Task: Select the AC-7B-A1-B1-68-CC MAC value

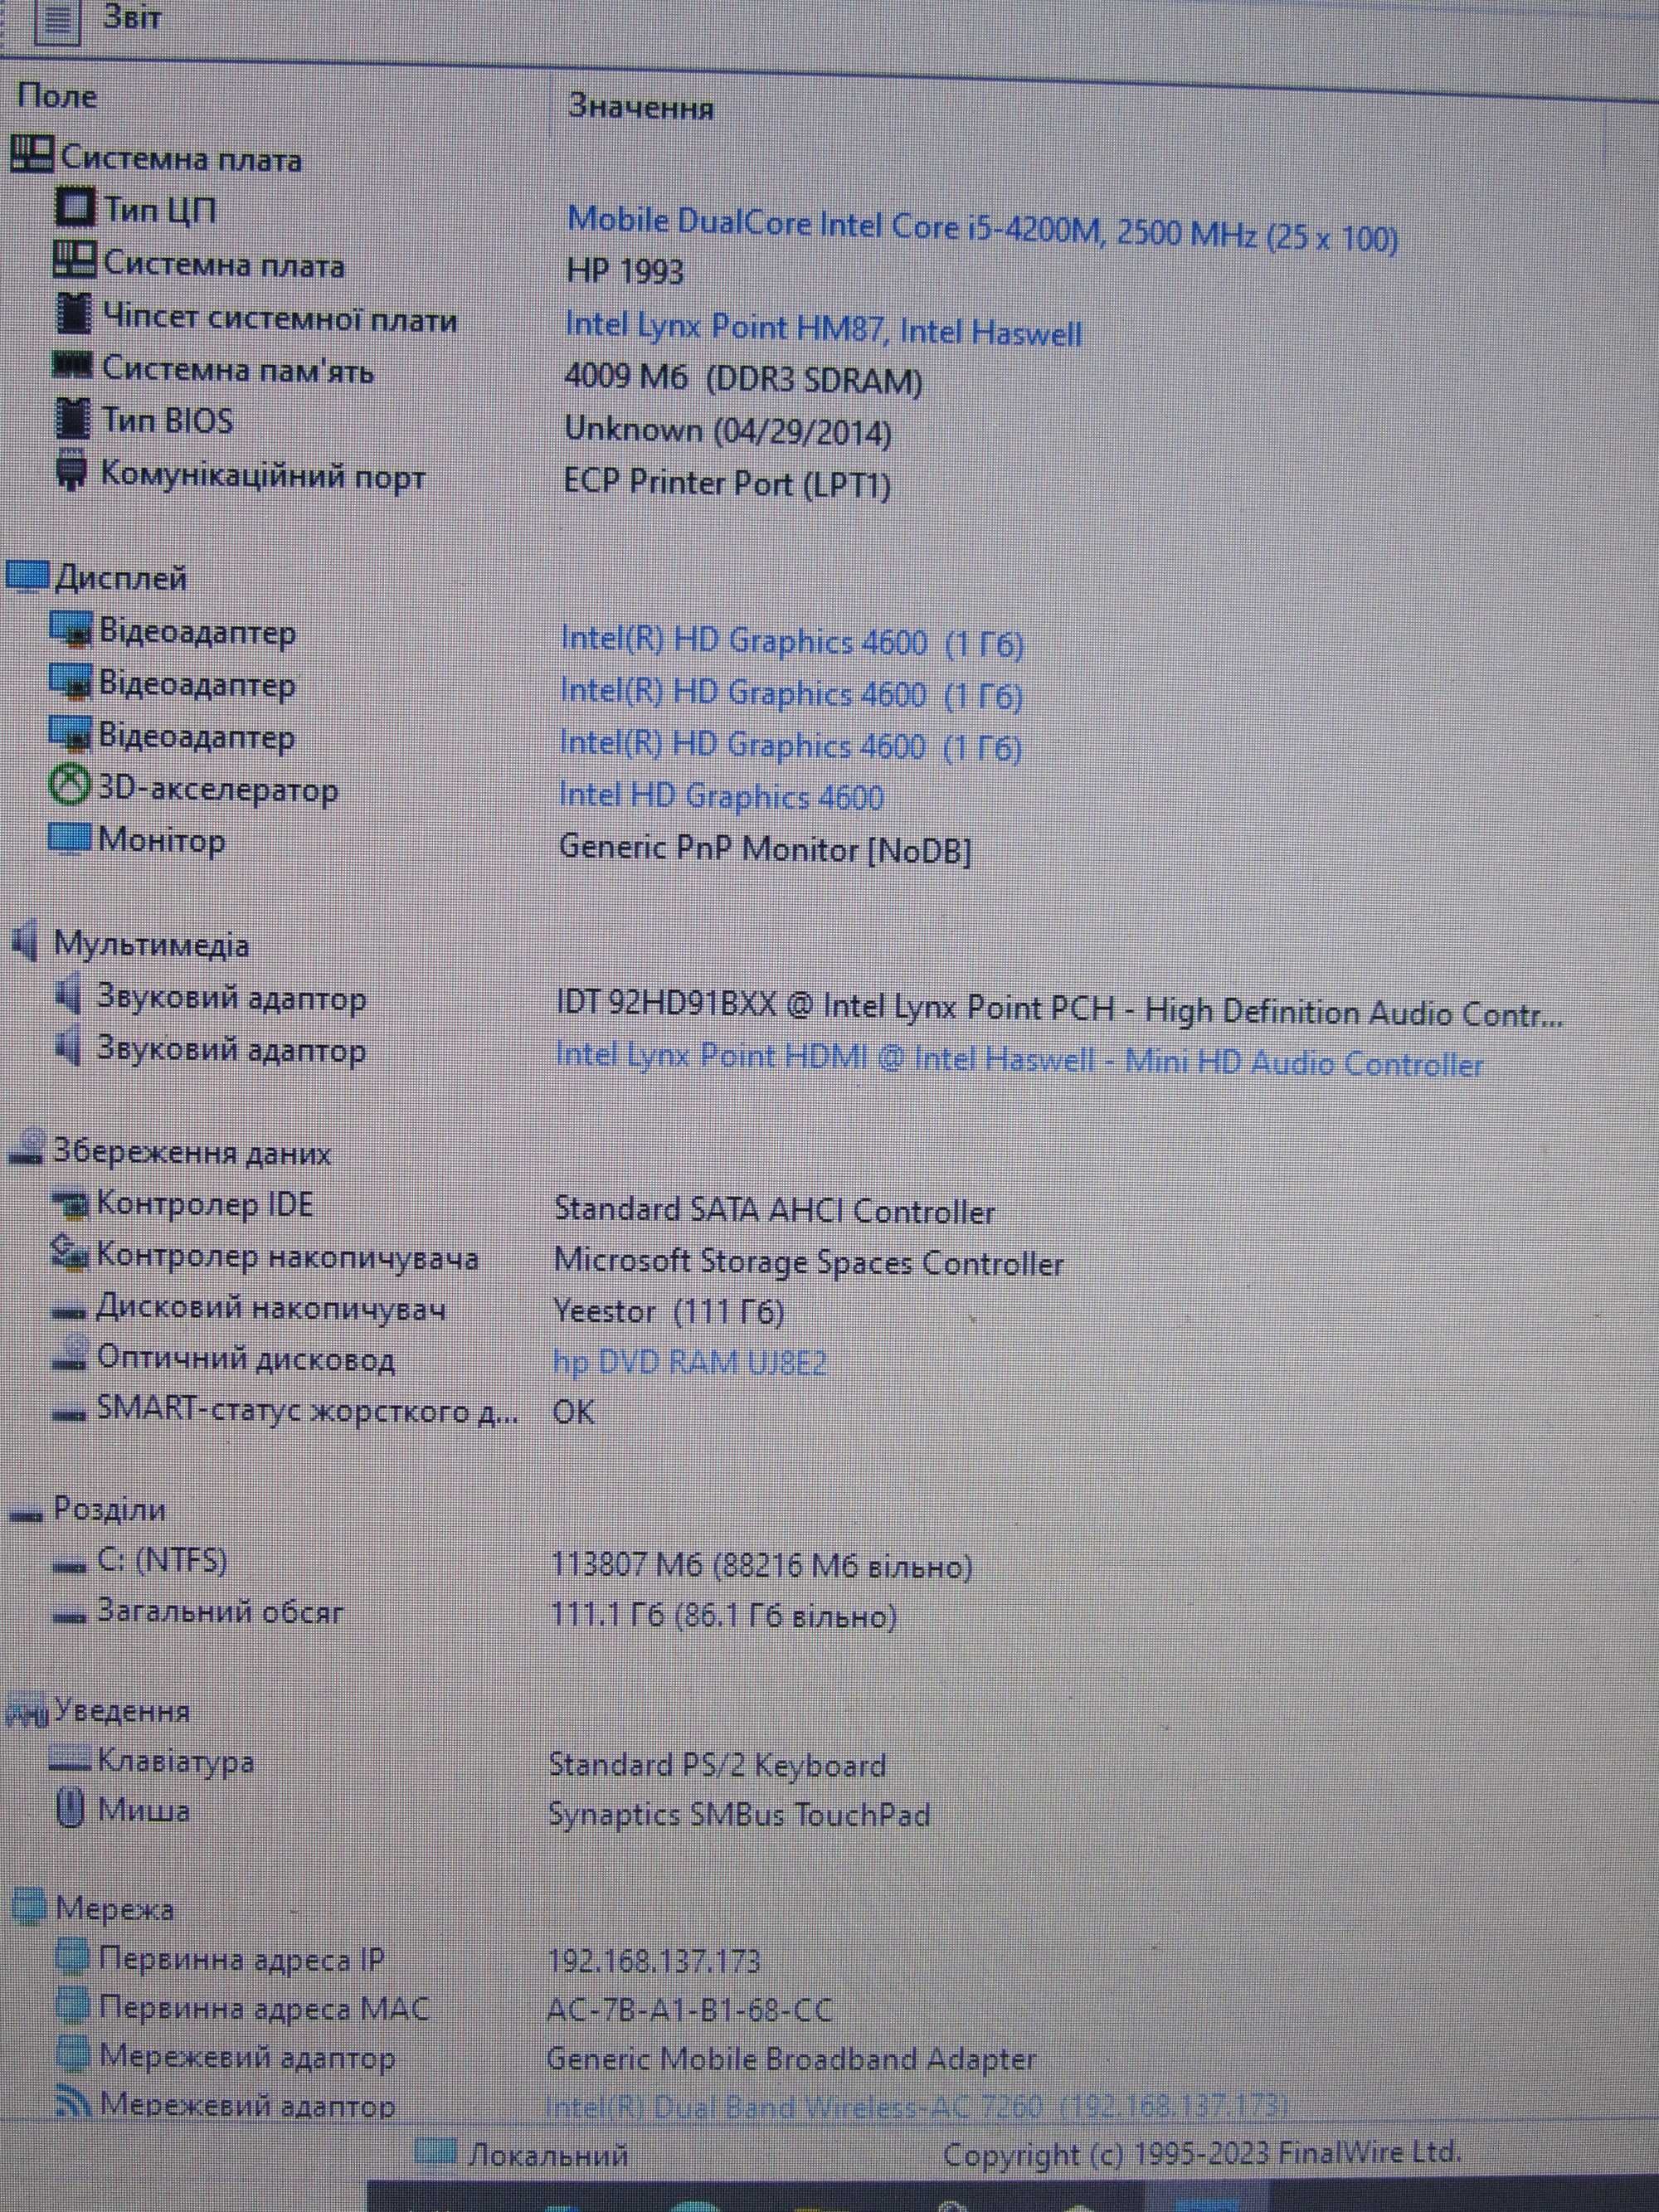Action: click(x=689, y=2009)
